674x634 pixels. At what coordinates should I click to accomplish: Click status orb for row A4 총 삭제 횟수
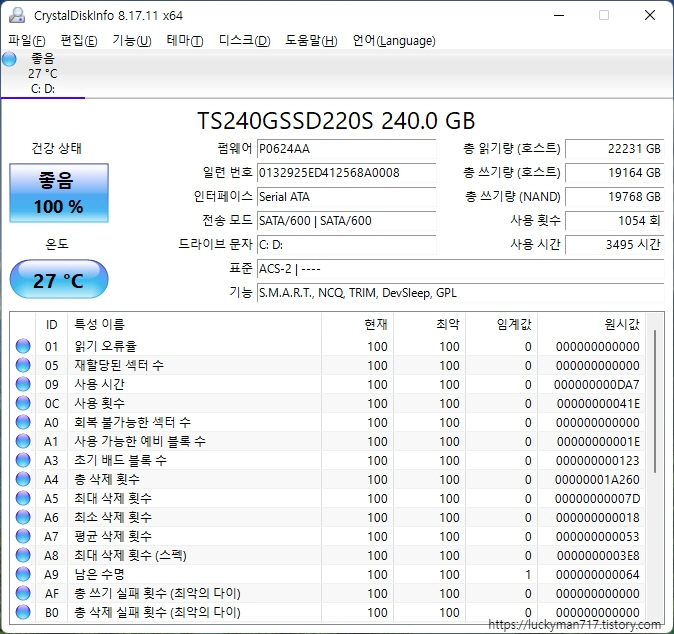coord(23,479)
